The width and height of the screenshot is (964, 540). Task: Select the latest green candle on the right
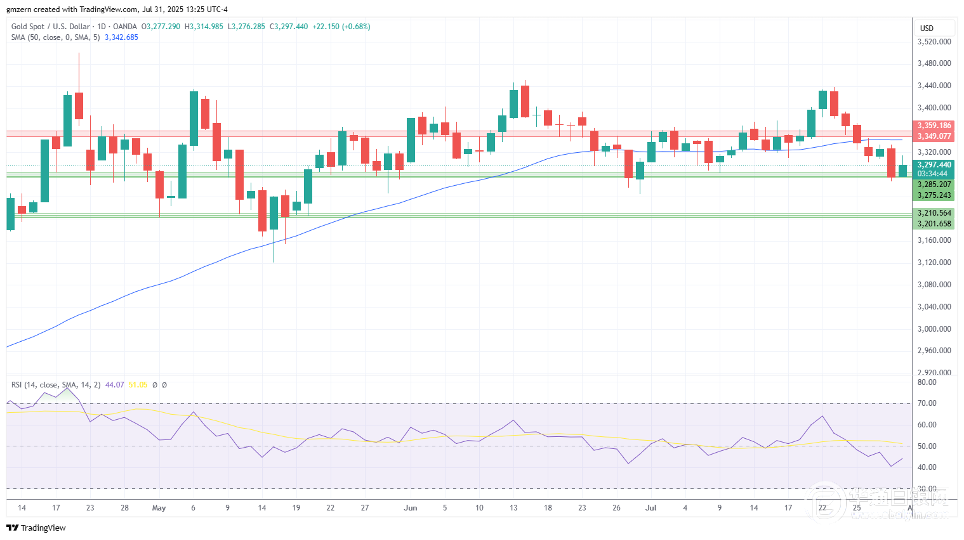pos(903,169)
